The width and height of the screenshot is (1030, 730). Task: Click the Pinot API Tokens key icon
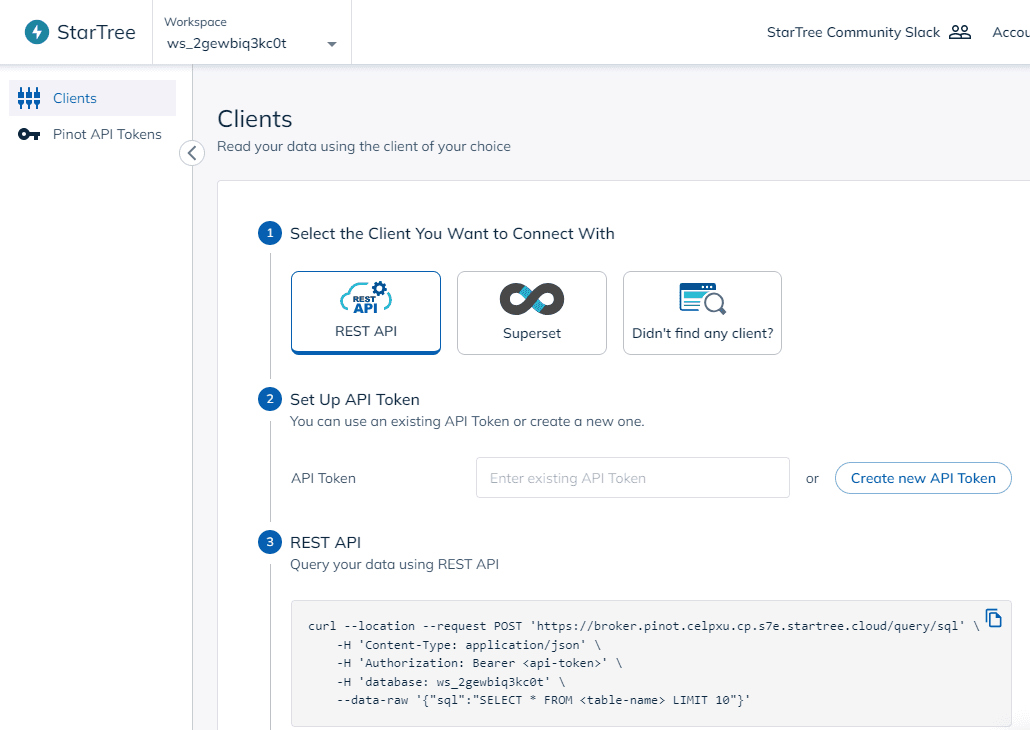[x=29, y=134]
